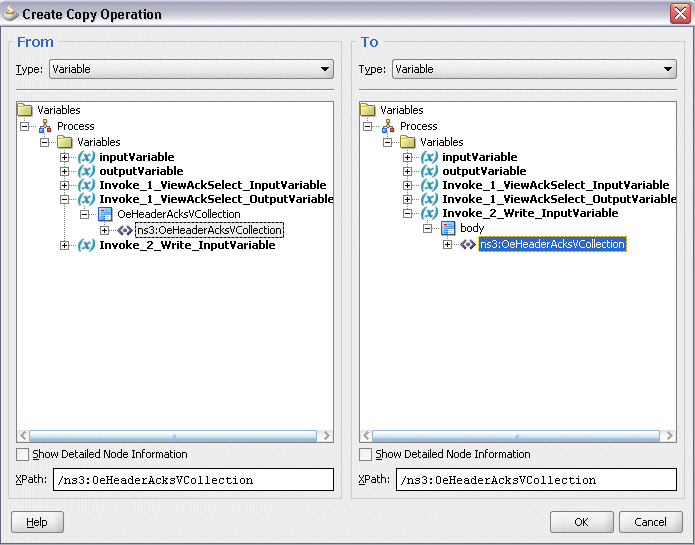The height and width of the screenshot is (545, 695).
Task: Click outputVariable's (x) icon in To tree
Action: click(x=429, y=171)
